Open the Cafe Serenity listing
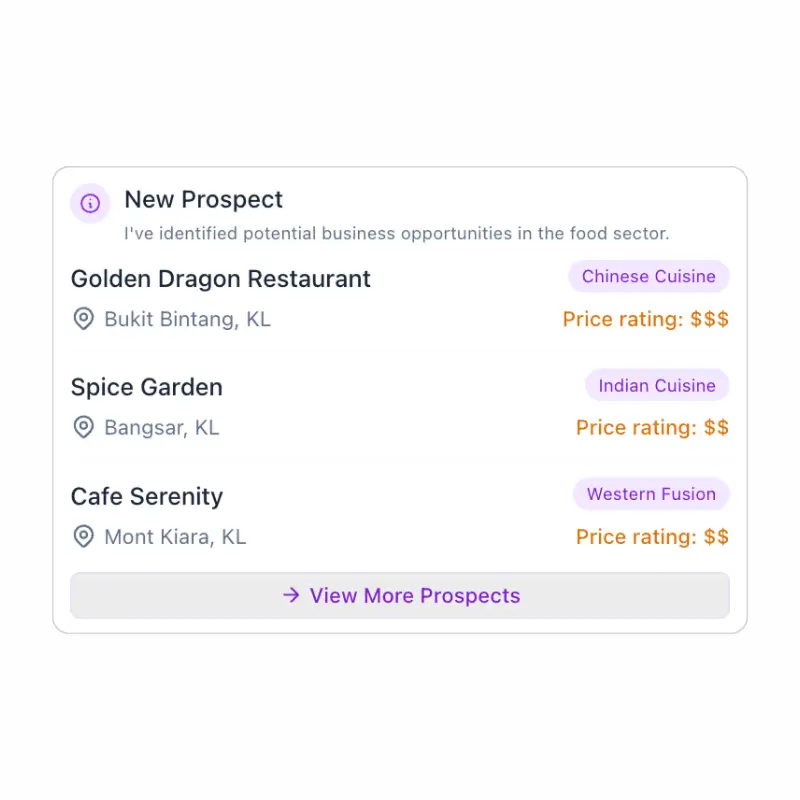 [147, 496]
